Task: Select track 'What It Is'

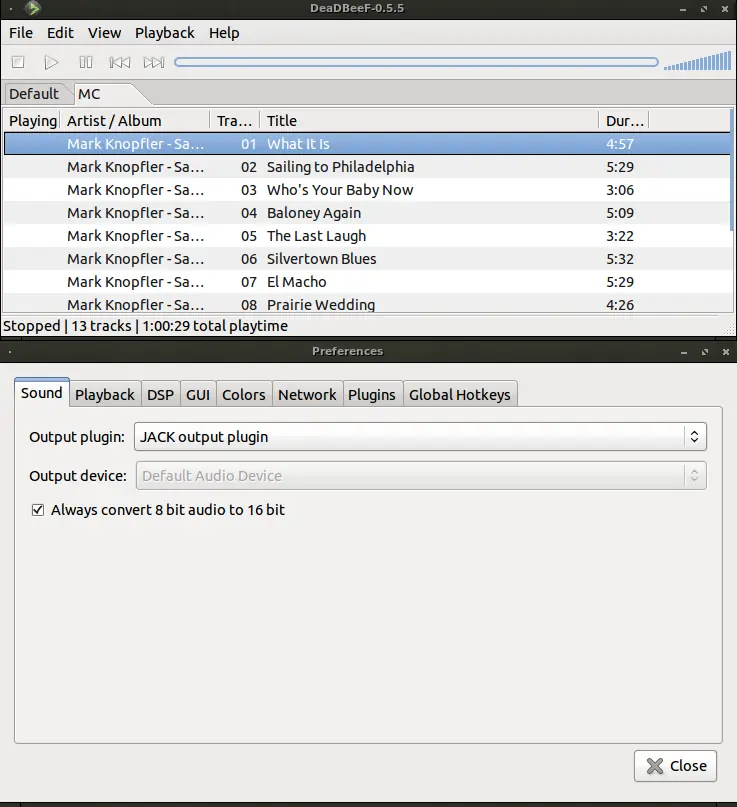Action: click(x=367, y=144)
